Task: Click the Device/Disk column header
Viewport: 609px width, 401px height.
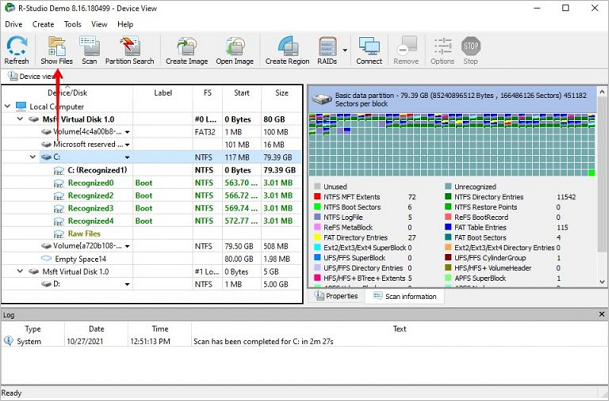Action: [67, 93]
